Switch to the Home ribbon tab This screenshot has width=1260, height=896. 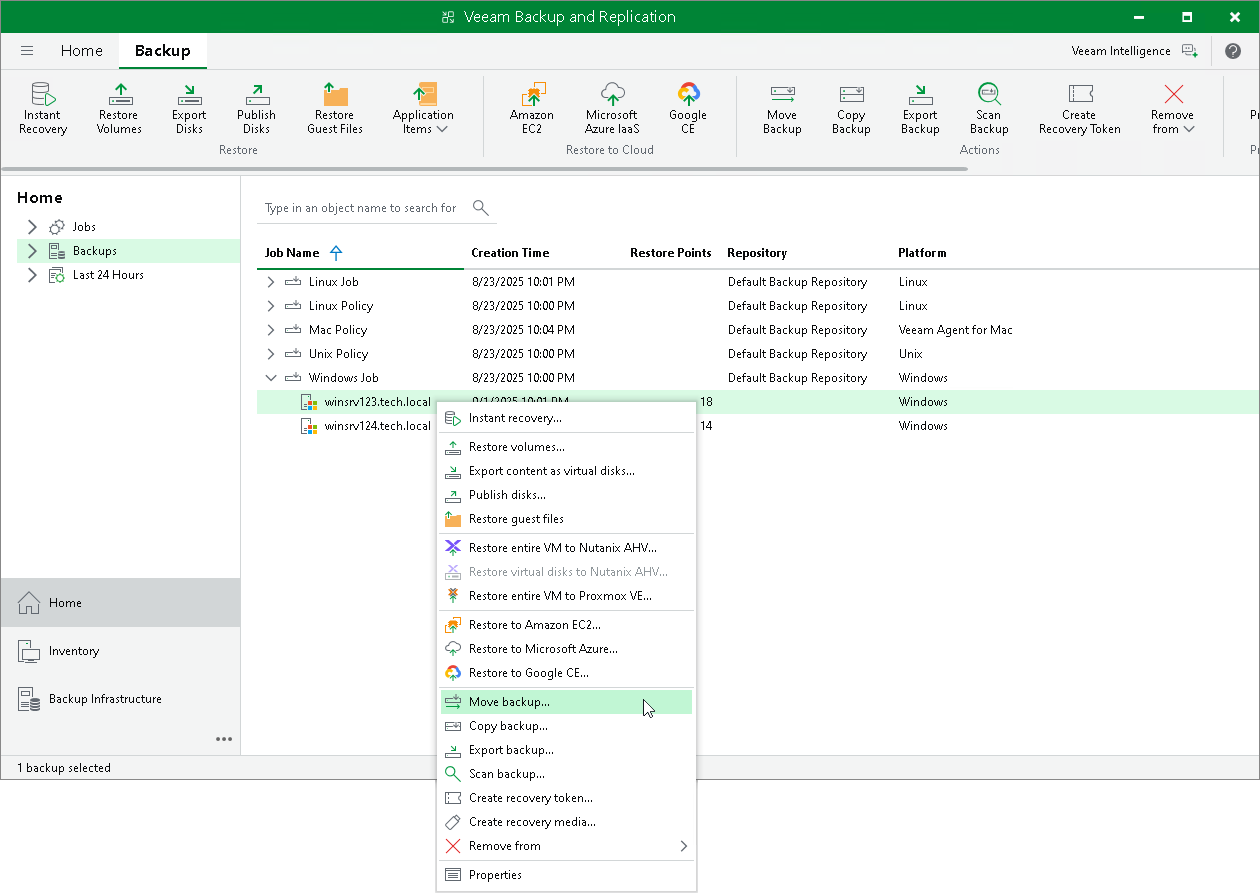pos(81,51)
